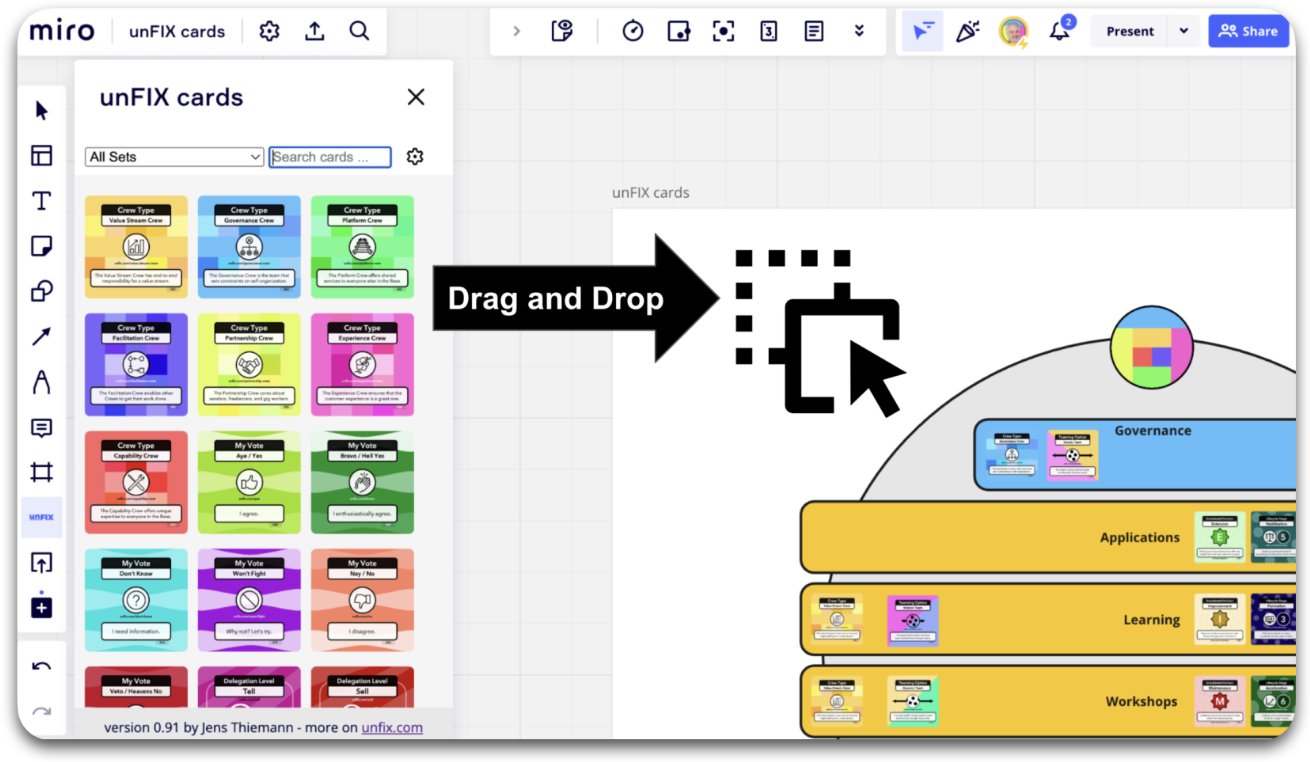Screen dimensions: 1310x762
Task: Expand the collapsed toolbar chevron
Action: (516, 31)
